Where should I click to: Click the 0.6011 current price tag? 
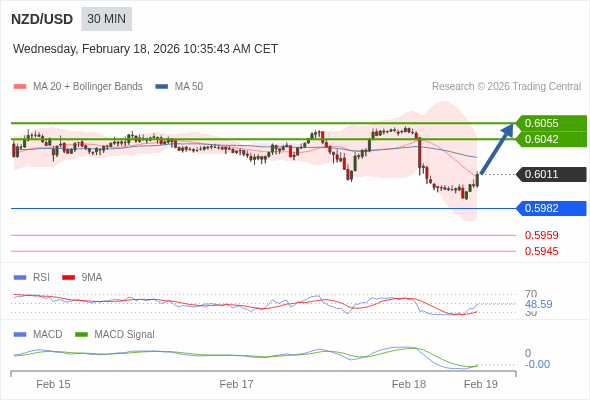point(551,174)
